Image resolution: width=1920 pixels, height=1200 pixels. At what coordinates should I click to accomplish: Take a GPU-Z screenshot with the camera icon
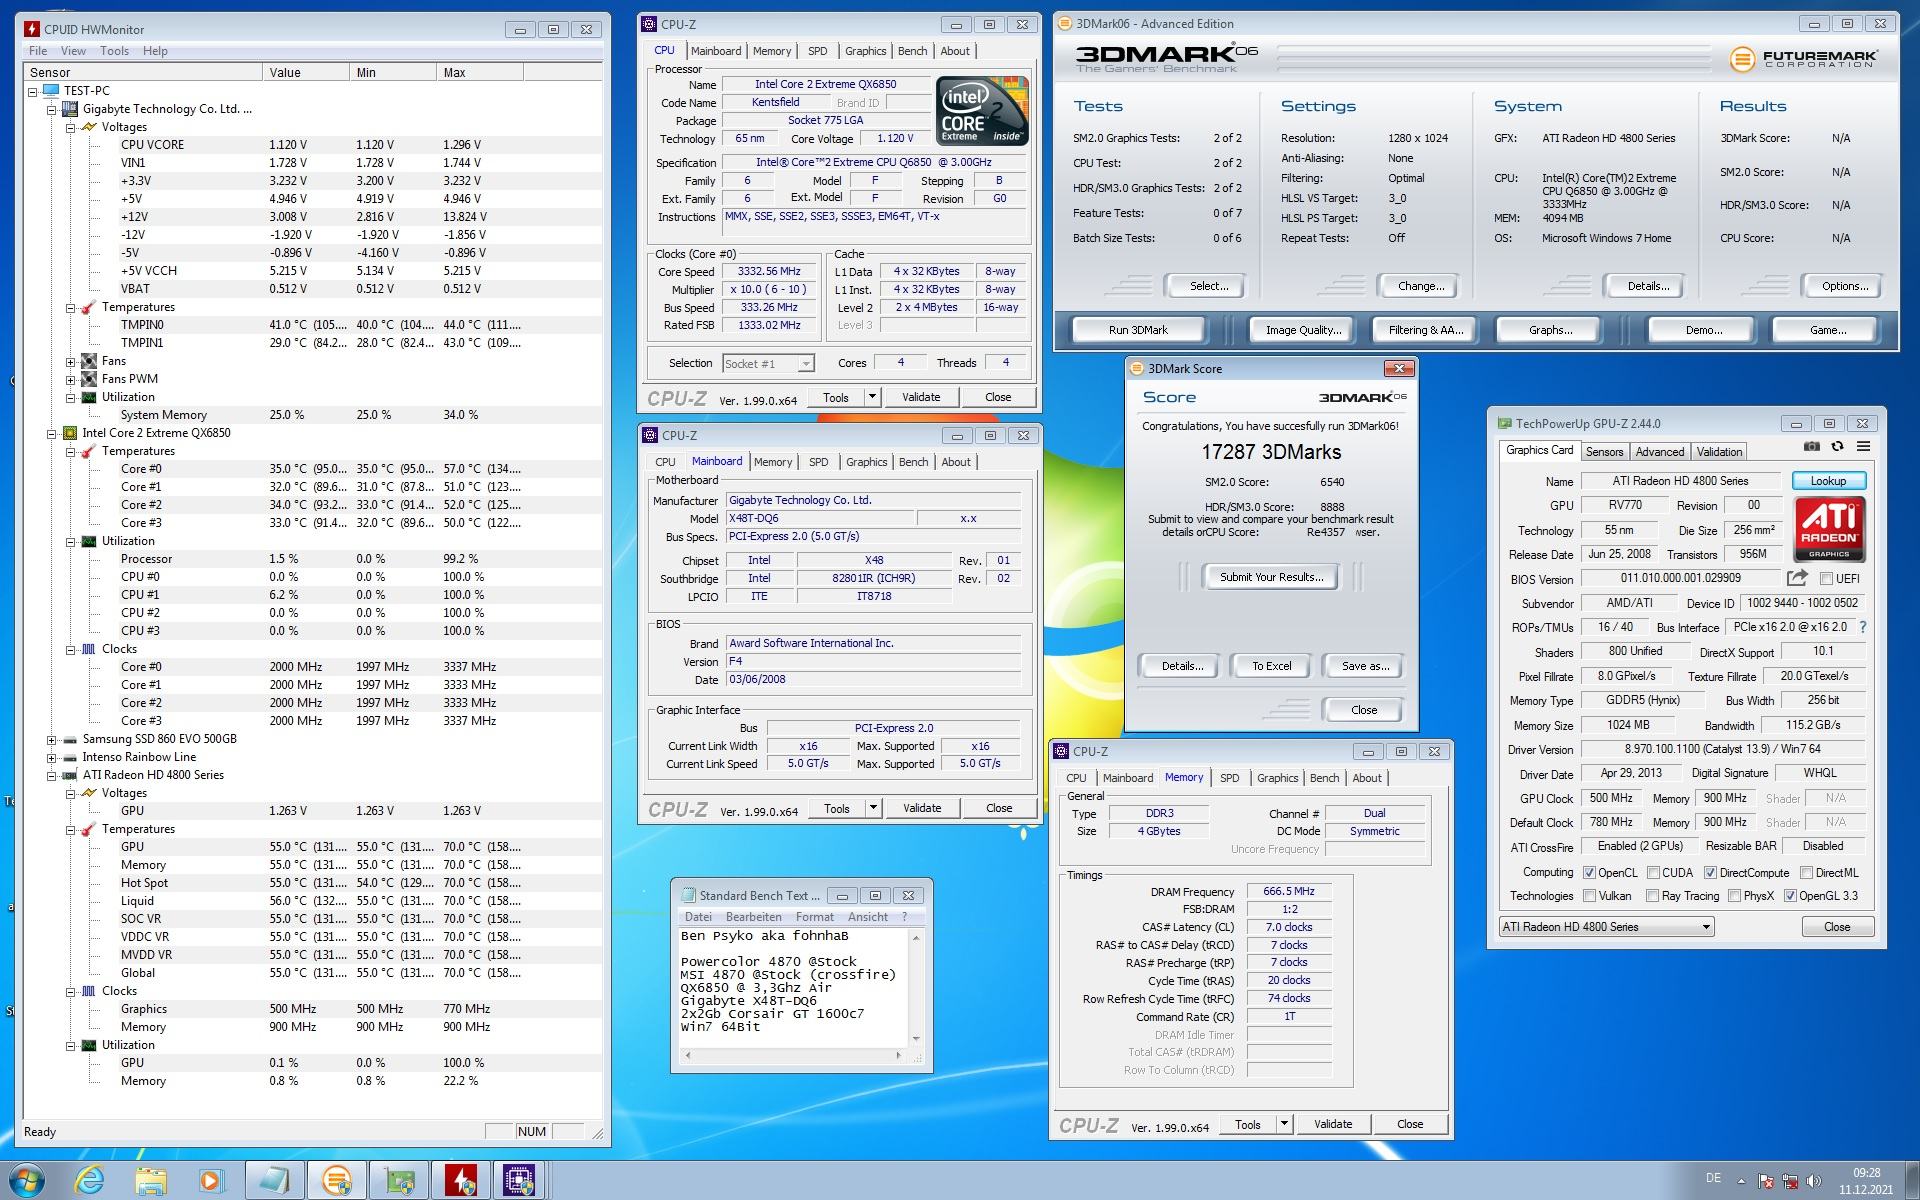pos(1811,447)
